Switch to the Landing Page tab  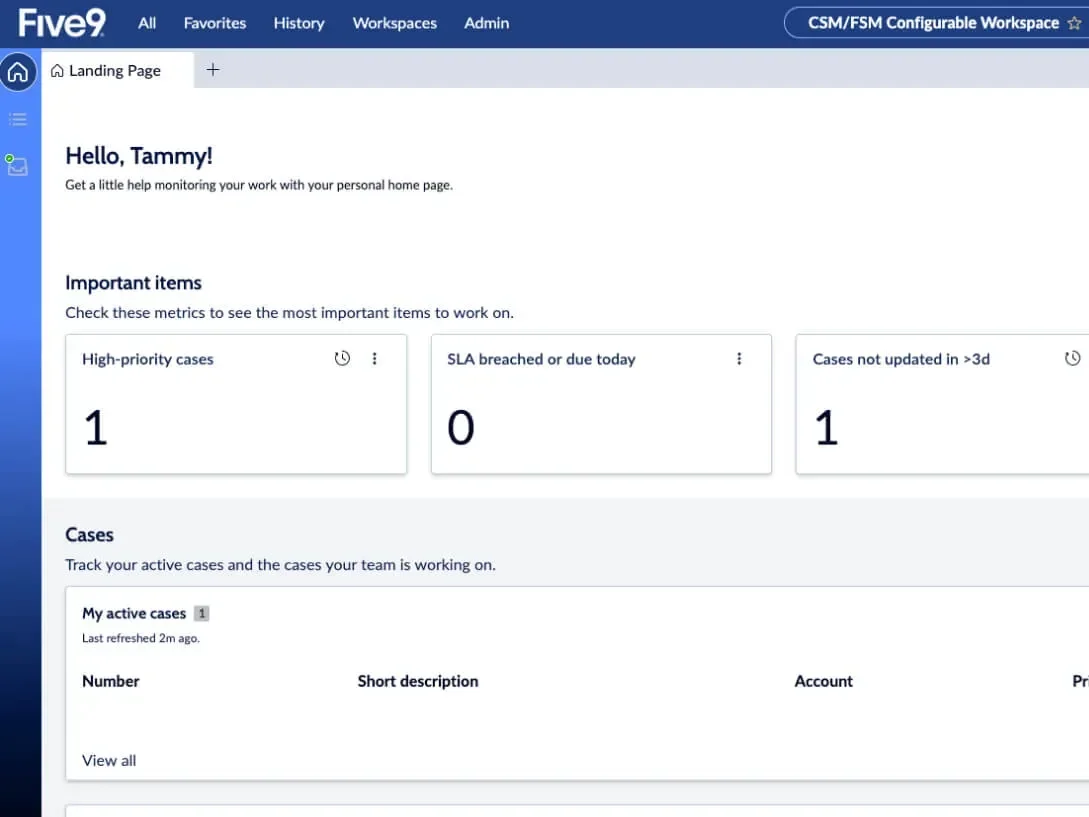[x=114, y=71]
